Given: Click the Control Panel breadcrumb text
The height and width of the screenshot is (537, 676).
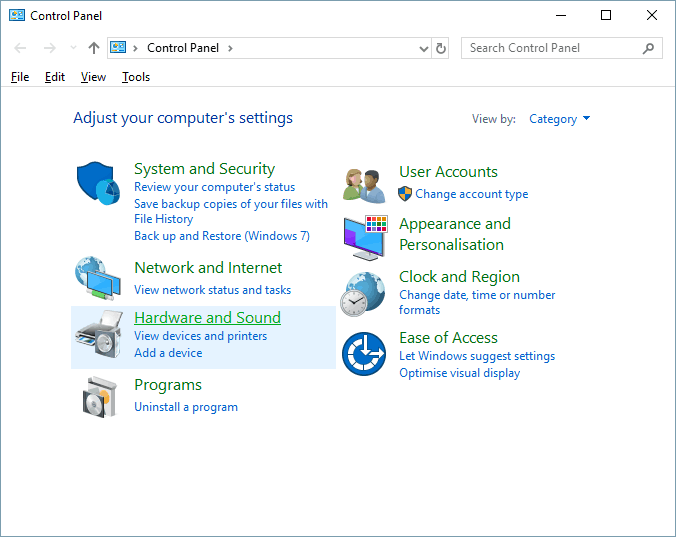Looking at the screenshot, I should pyautogui.click(x=183, y=48).
